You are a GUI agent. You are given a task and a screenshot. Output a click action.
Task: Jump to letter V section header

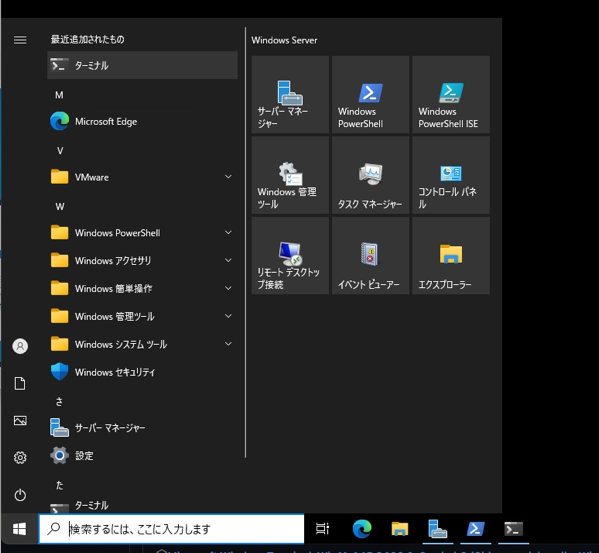tap(60, 151)
